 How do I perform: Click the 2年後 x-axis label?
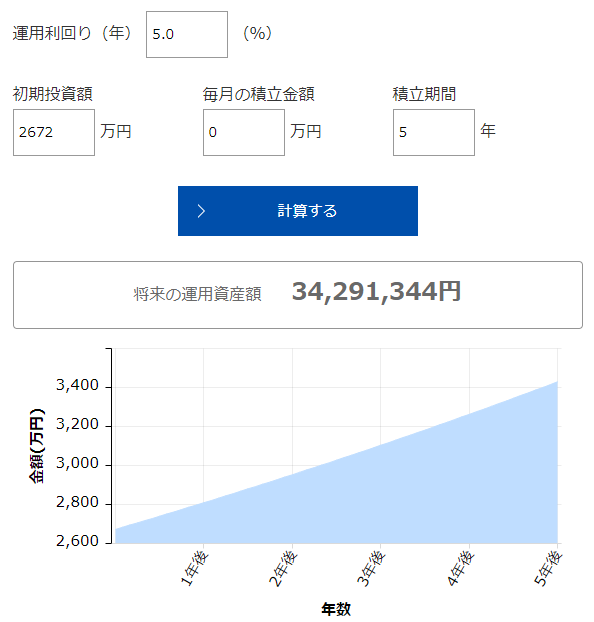point(283,569)
